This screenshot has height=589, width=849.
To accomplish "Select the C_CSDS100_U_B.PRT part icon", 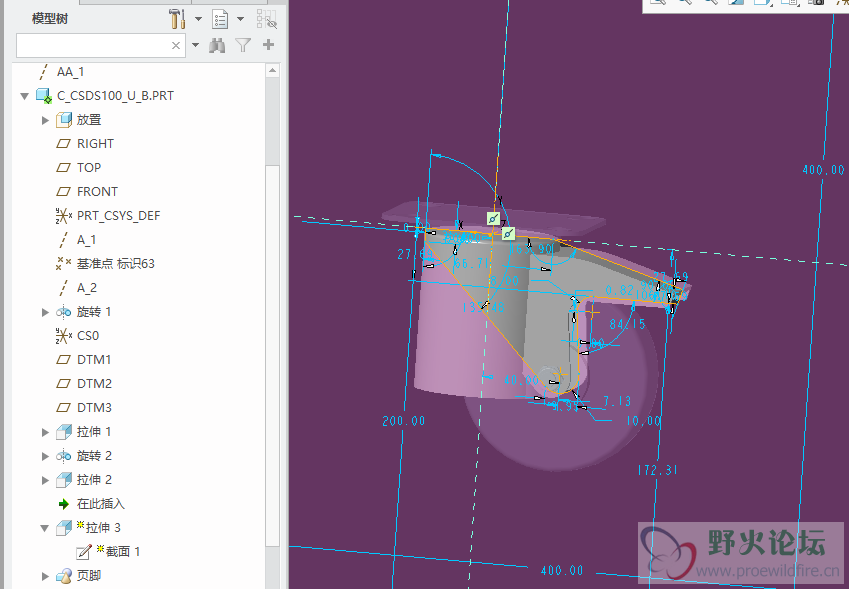I will point(44,96).
